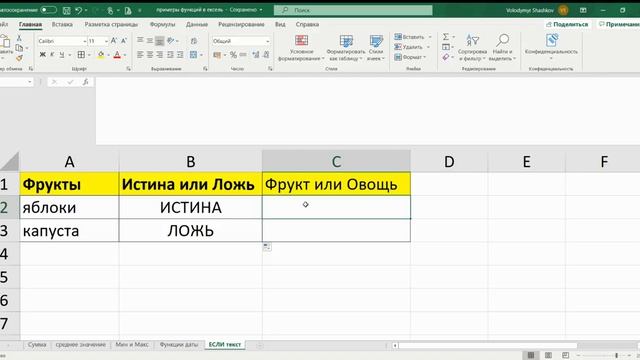This screenshot has width=640, height=360.
Task: Click the Auto Fill Options icon below C3
Action: pyautogui.click(x=267, y=247)
